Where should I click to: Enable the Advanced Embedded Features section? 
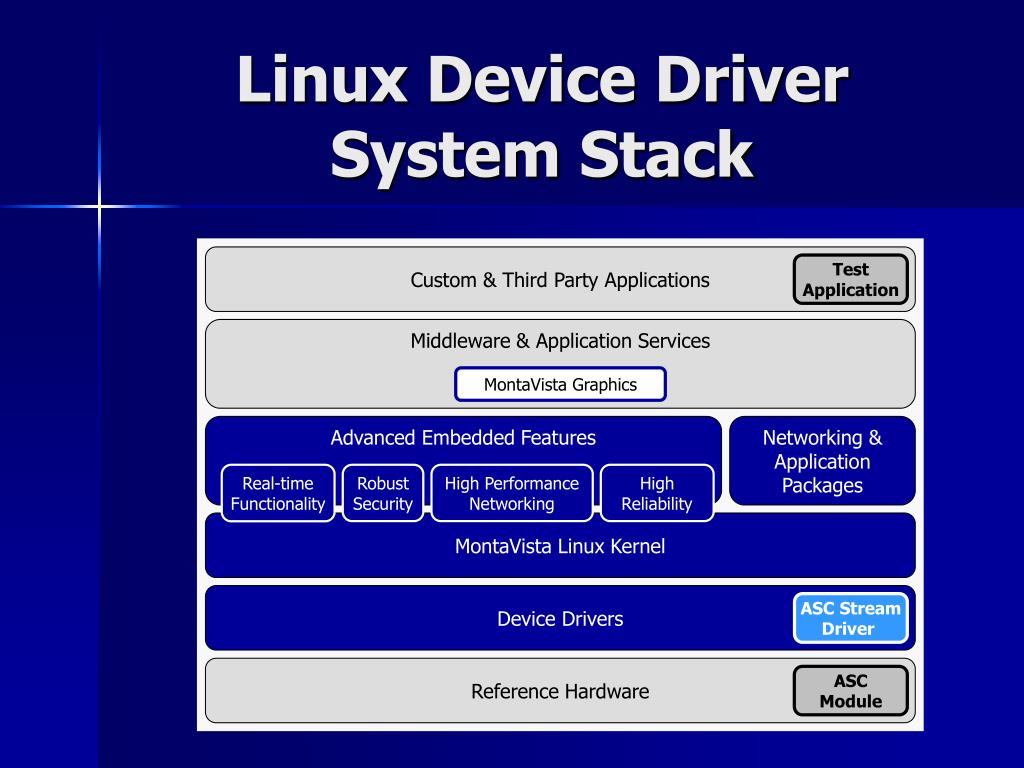tap(462, 437)
